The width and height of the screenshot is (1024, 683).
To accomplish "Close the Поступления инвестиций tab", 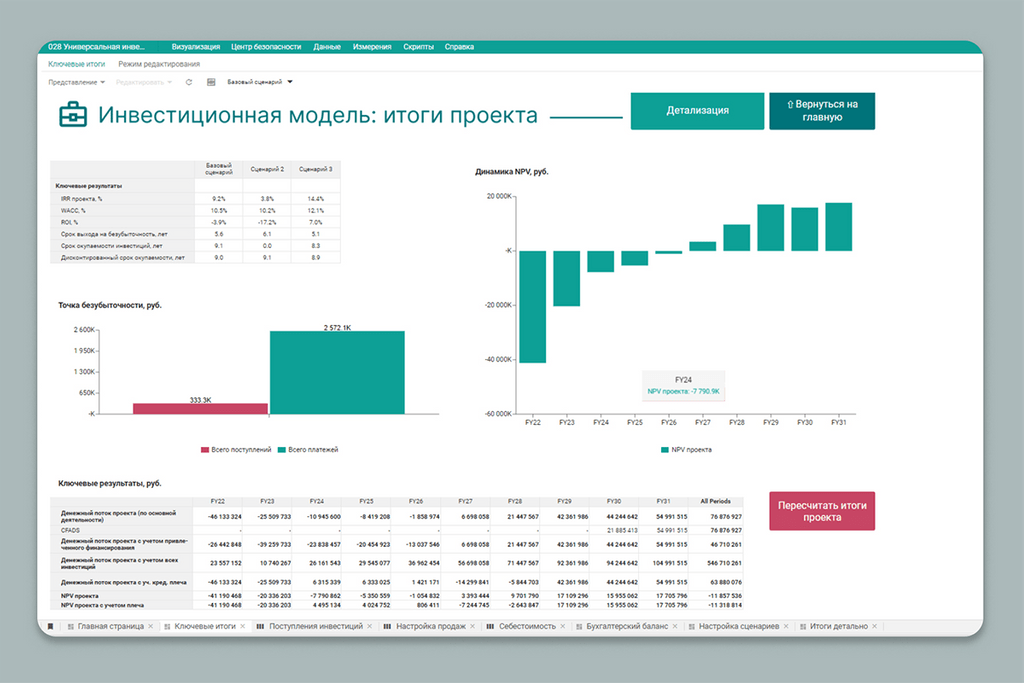I will pos(370,626).
